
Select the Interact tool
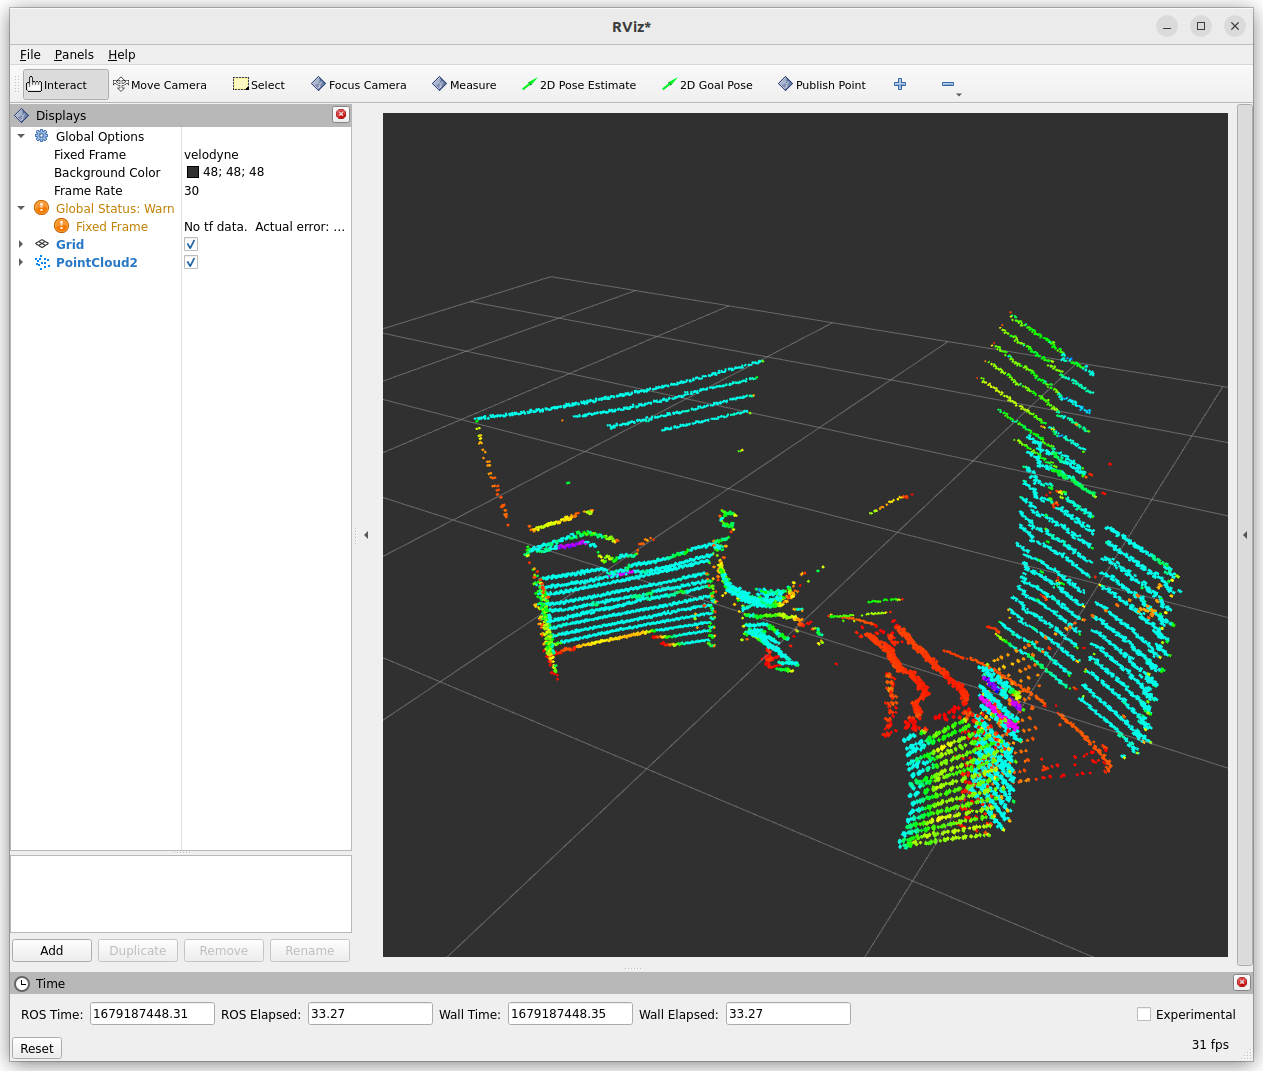tap(65, 85)
